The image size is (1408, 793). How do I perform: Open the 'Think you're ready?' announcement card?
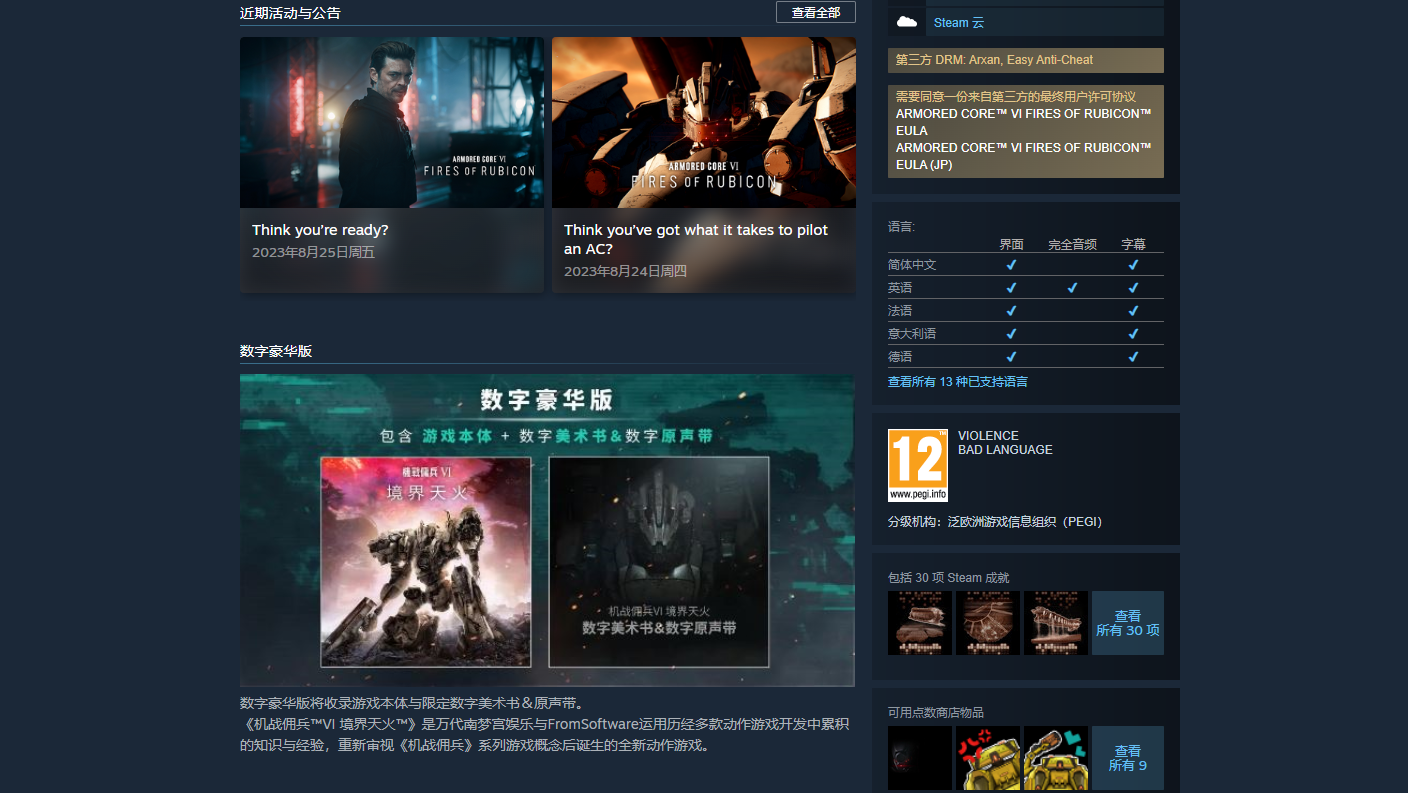392,165
